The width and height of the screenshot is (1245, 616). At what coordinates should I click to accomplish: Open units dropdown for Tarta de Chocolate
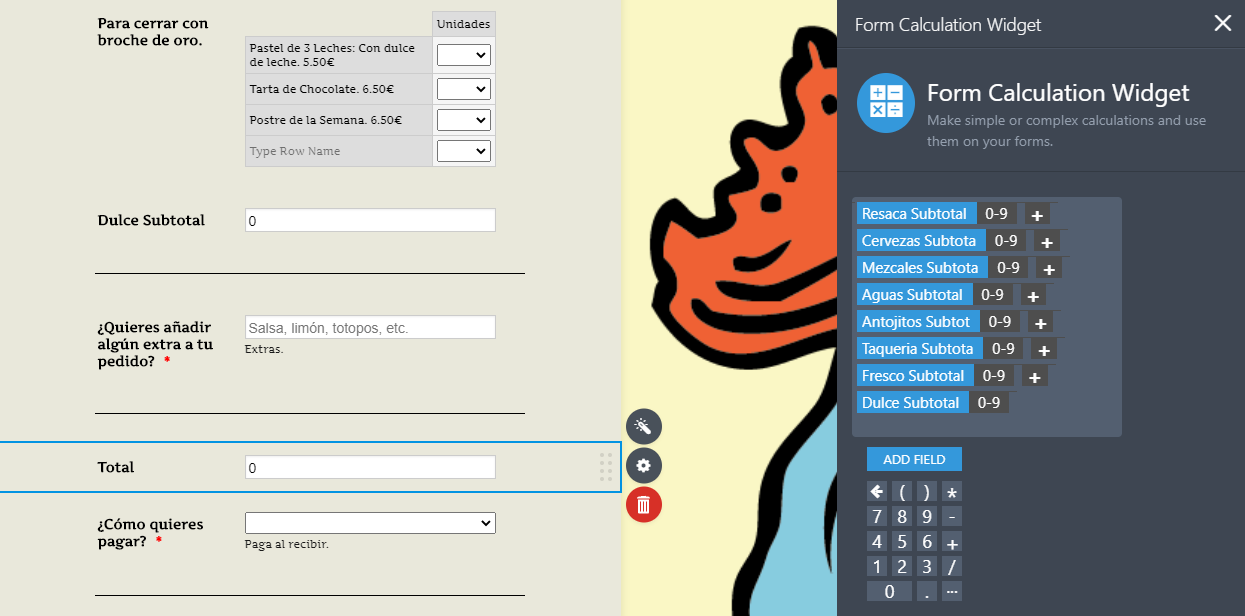[x=464, y=89]
